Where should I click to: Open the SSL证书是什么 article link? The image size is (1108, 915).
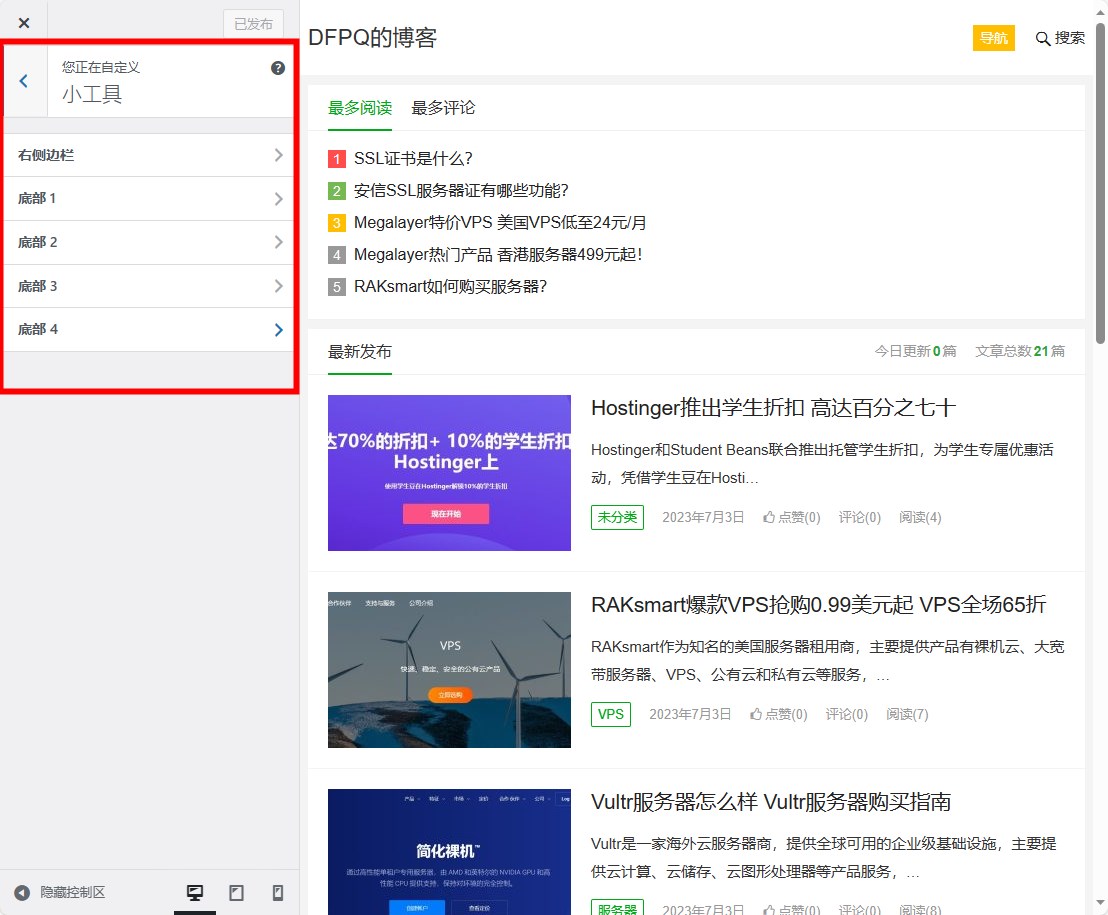click(412, 158)
